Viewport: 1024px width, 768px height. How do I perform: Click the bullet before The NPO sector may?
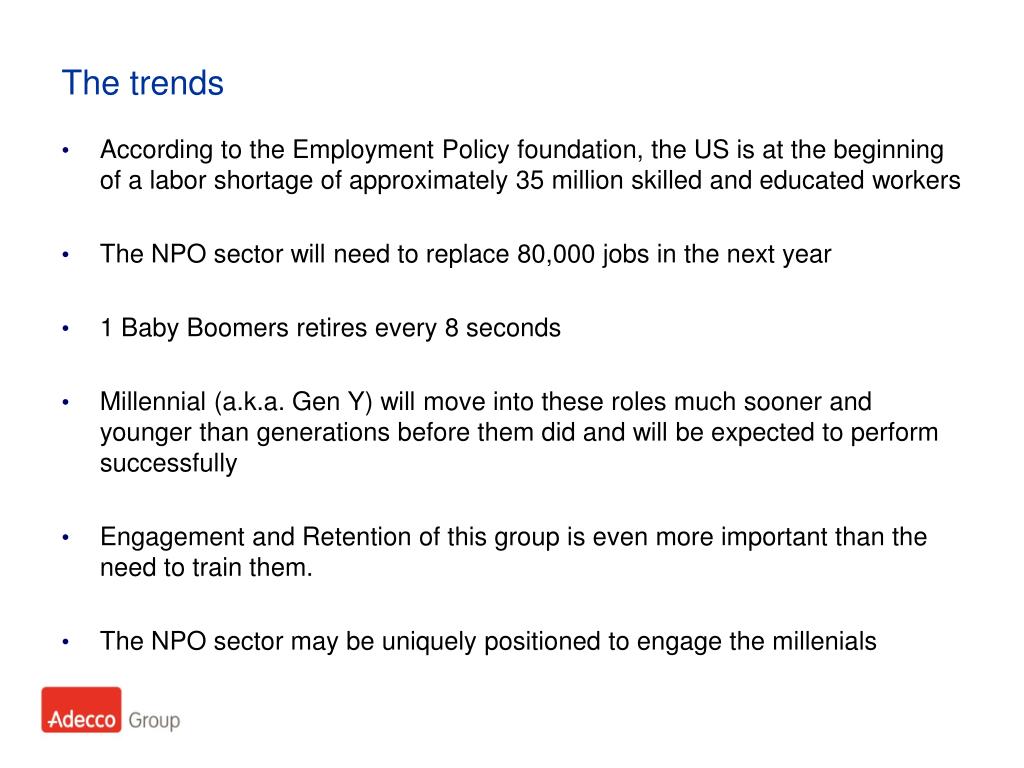click(65, 642)
